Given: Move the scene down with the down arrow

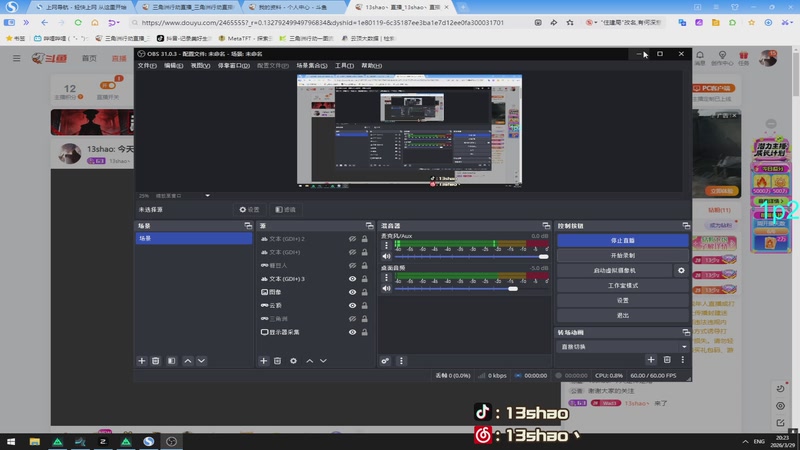Looking at the screenshot, I should [x=202, y=361].
